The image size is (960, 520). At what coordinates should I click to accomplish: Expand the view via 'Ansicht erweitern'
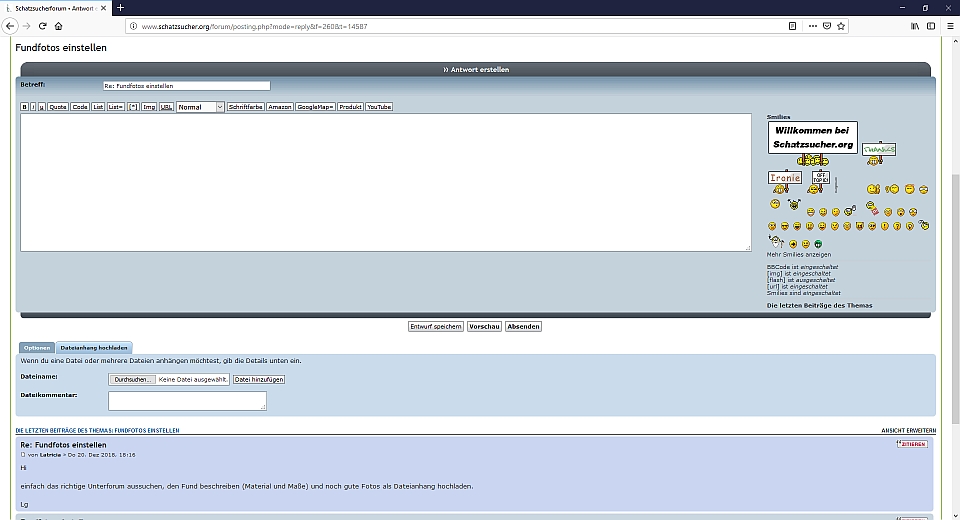pyautogui.click(x=907, y=430)
